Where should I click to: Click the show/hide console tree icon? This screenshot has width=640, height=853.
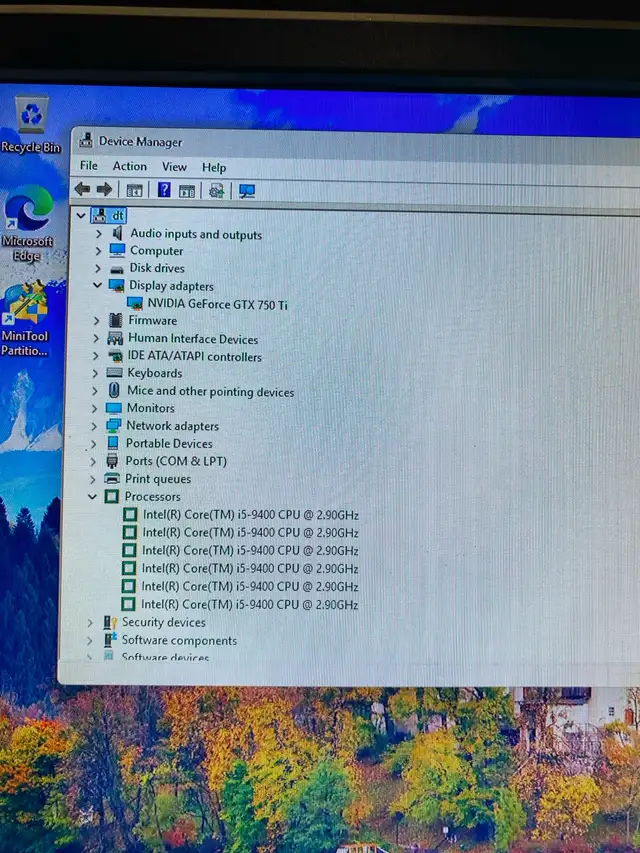[134, 190]
